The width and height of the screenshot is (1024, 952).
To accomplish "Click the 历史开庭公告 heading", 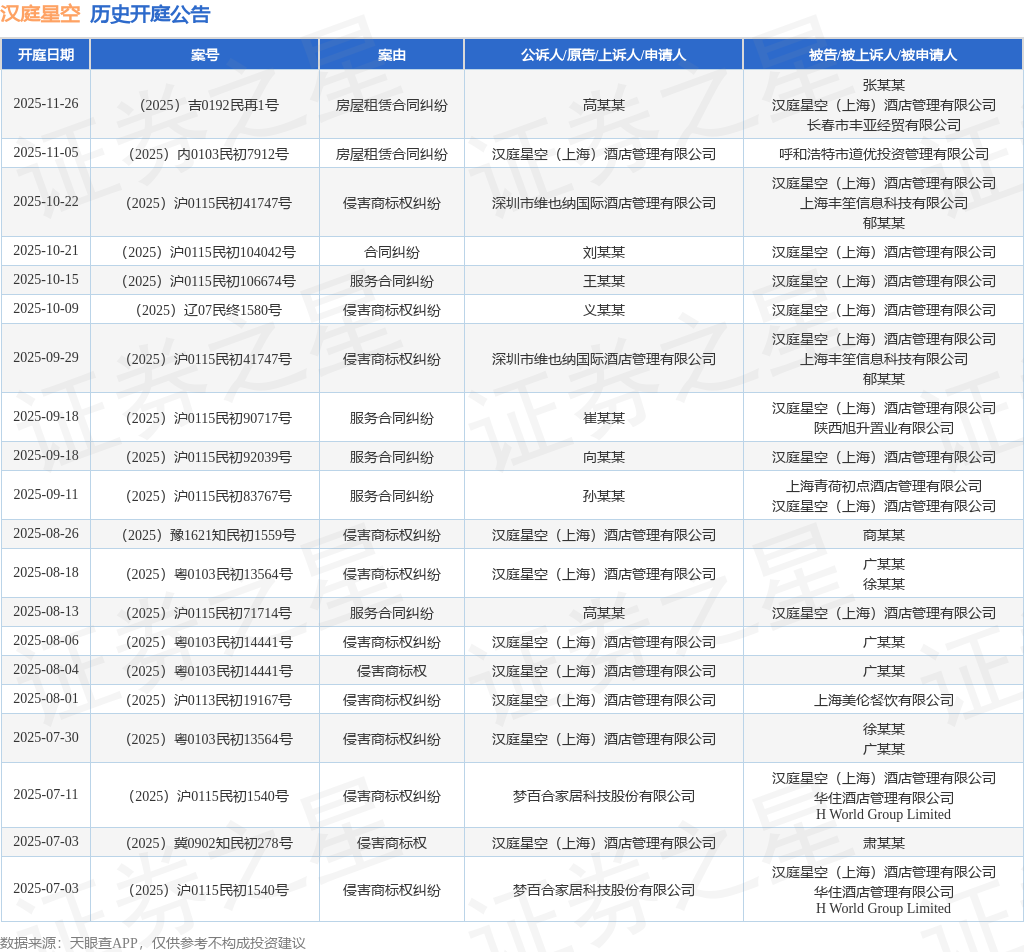I will click(150, 14).
